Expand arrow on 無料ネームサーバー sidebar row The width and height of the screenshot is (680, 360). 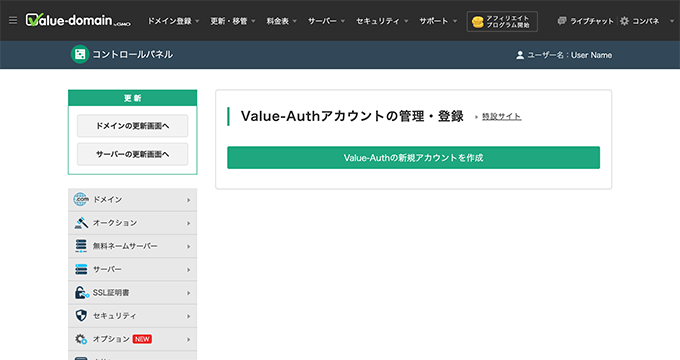[189, 246]
